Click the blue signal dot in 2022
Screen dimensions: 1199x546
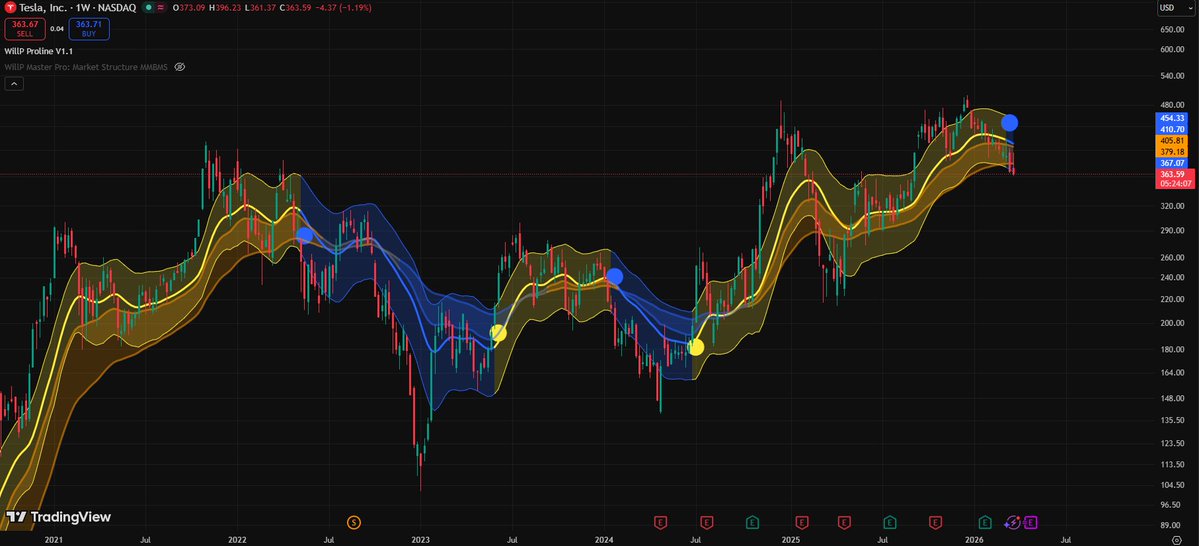click(x=304, y=236)
